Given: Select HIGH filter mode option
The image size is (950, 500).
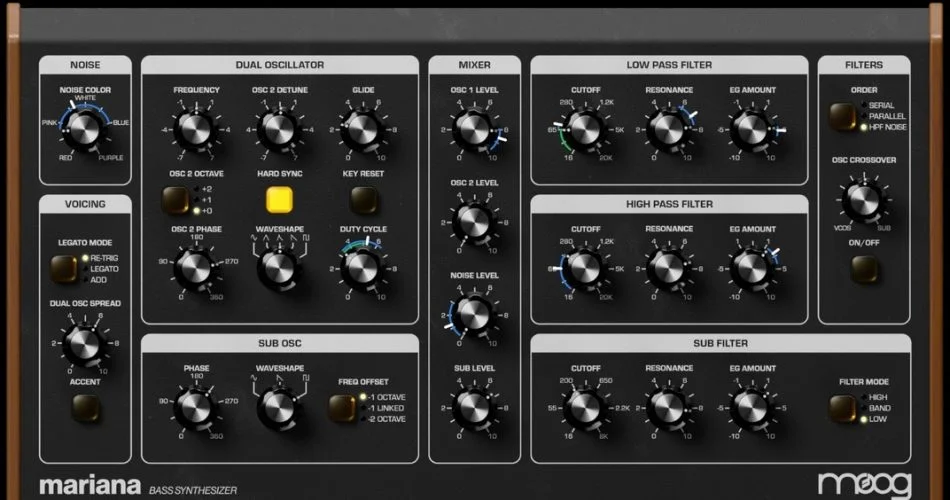Looking at the screenshot, I should pos(878,398).
